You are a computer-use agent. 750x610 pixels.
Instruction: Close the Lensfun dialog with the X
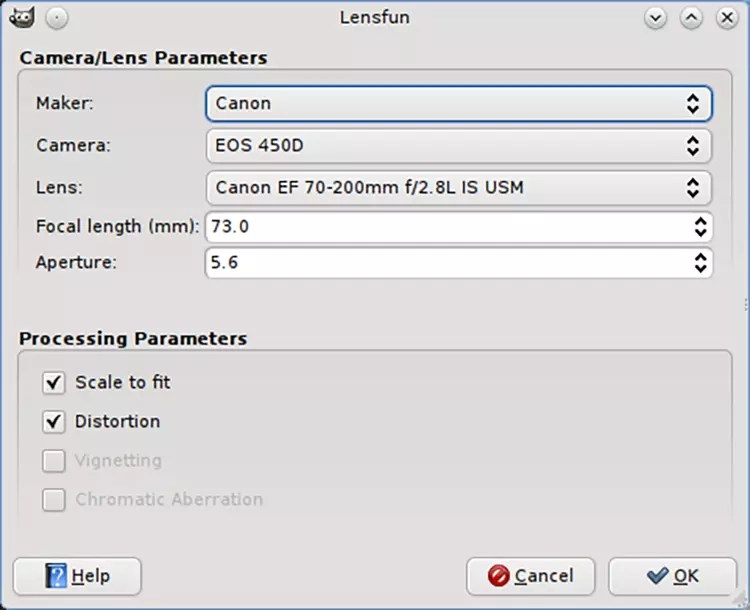click(725, 17)
